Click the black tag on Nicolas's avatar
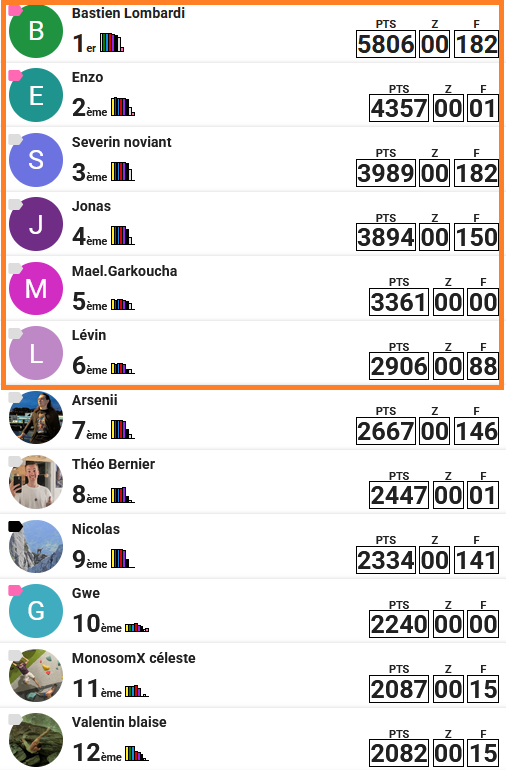Viewport: 506px width, 770px height. pos(15,526)
